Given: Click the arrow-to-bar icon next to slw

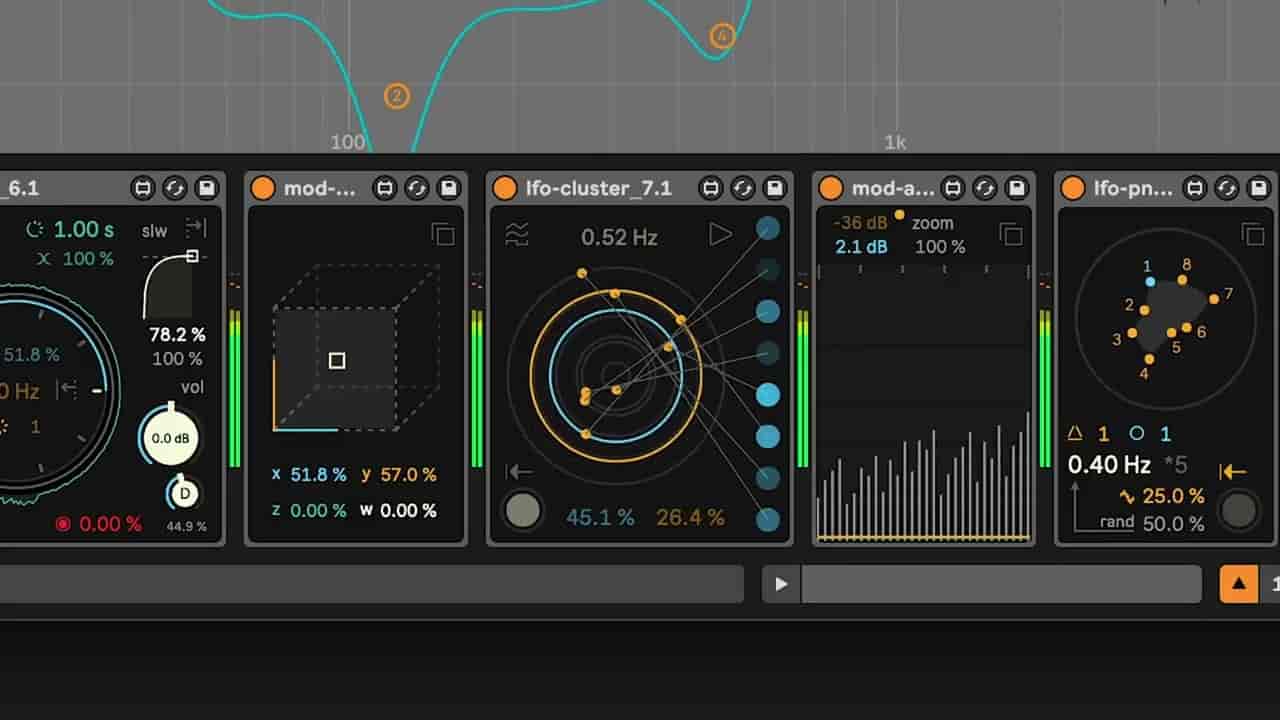Looking at the screenshot, I should click(x=195, y=228).
